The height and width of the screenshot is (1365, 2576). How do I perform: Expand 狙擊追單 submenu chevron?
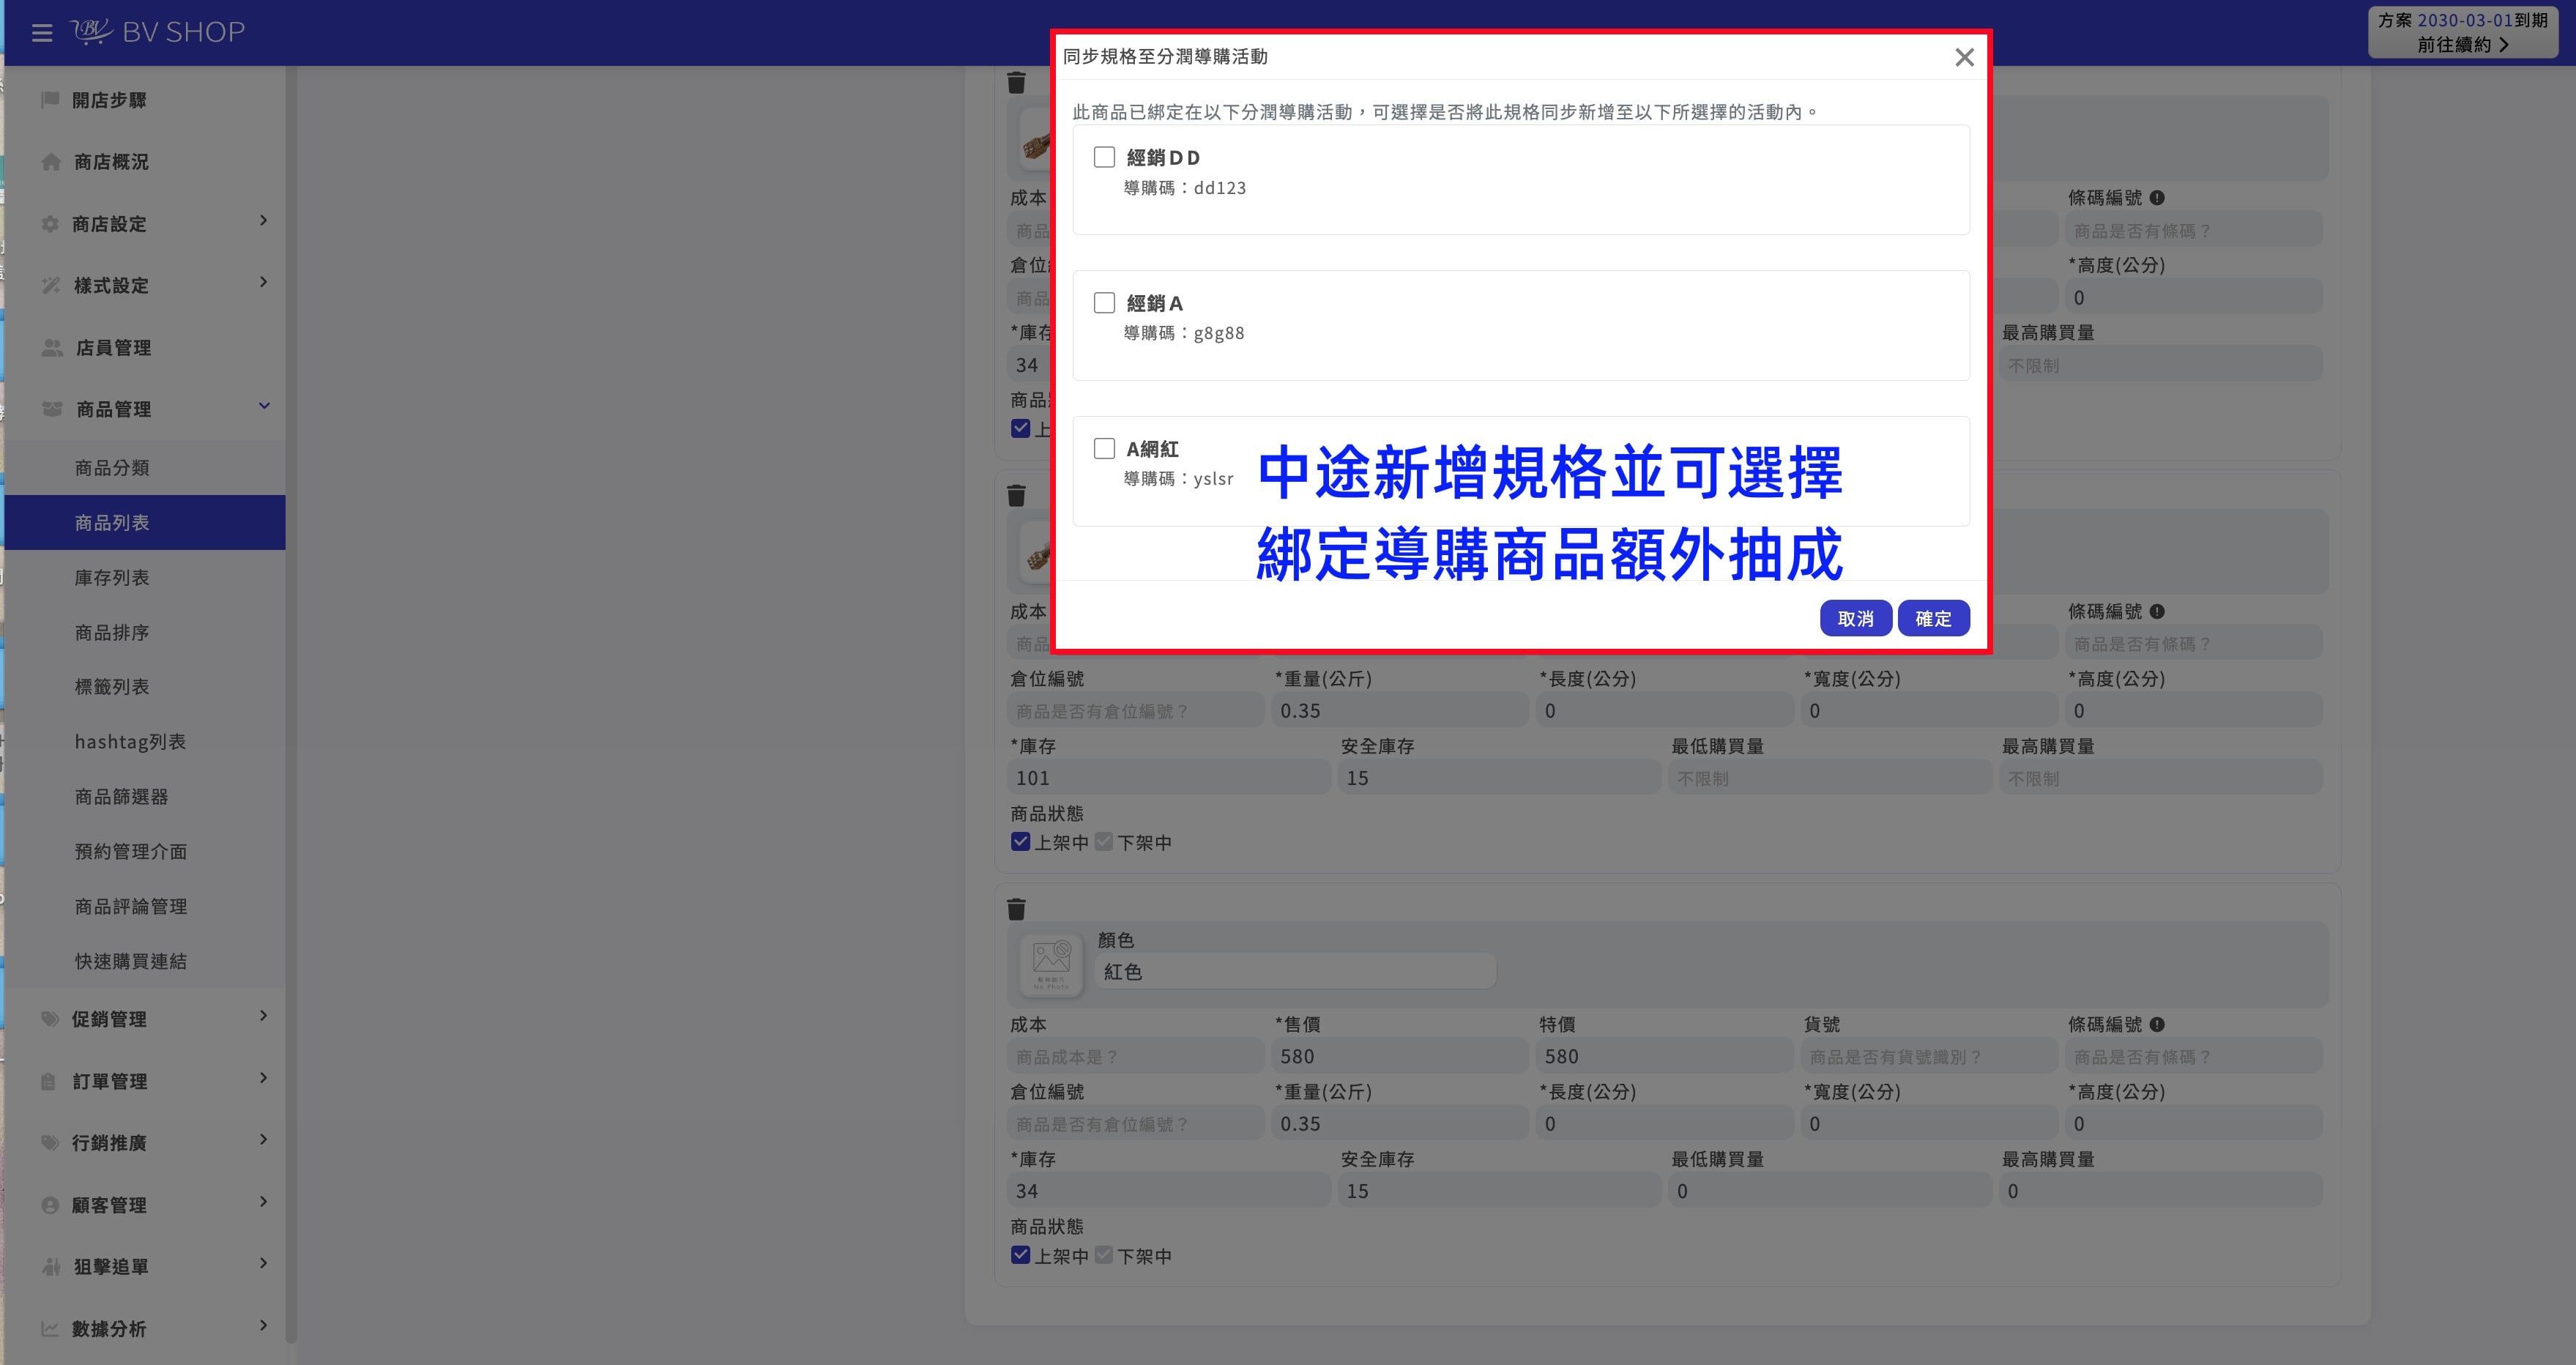tap(264, 1263)
